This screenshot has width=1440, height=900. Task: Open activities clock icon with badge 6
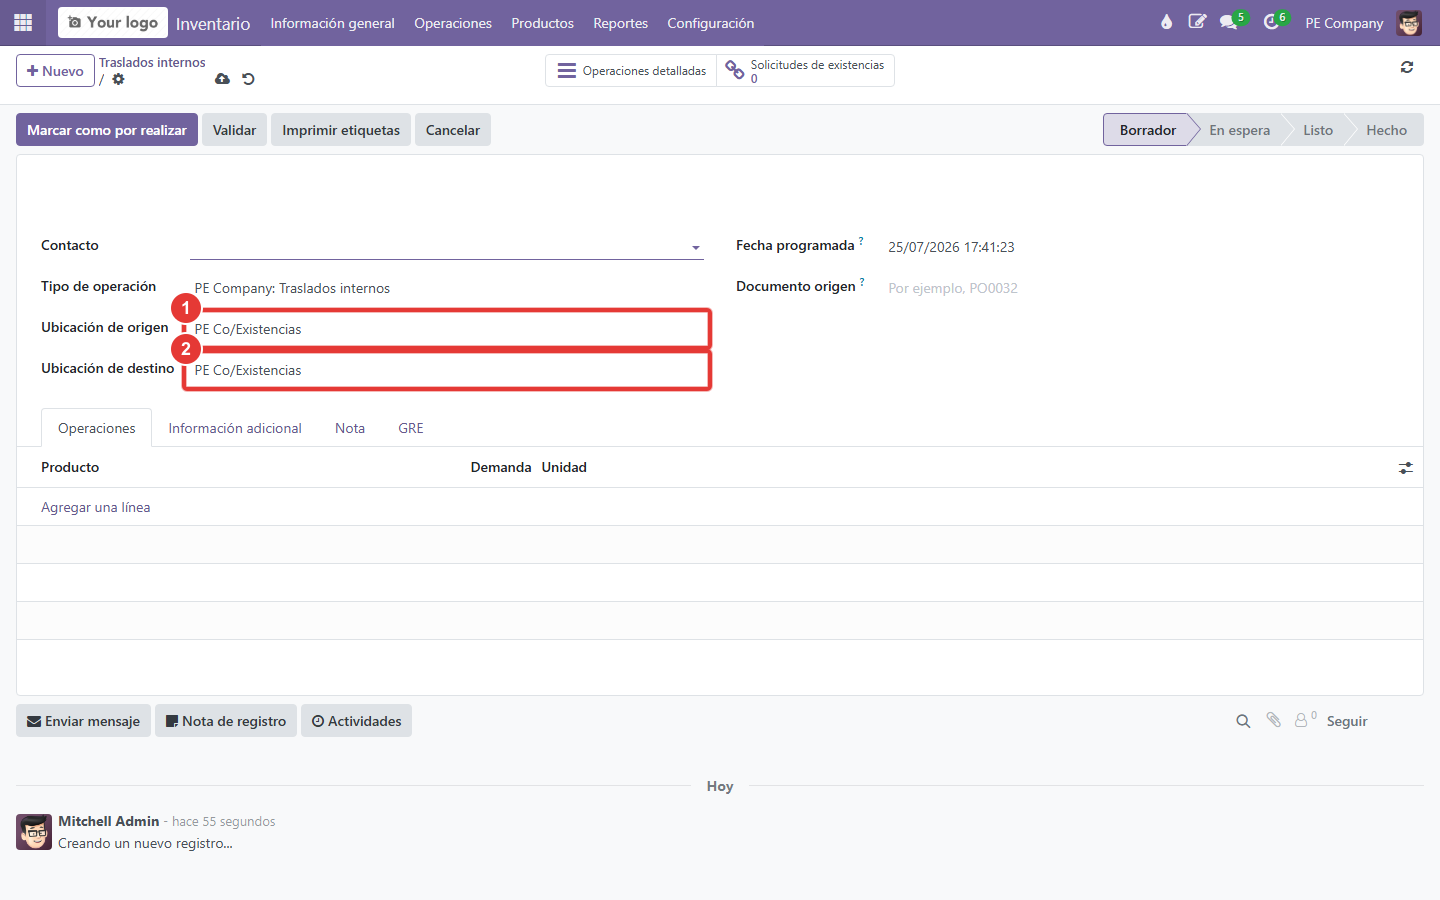point(1273,21)
